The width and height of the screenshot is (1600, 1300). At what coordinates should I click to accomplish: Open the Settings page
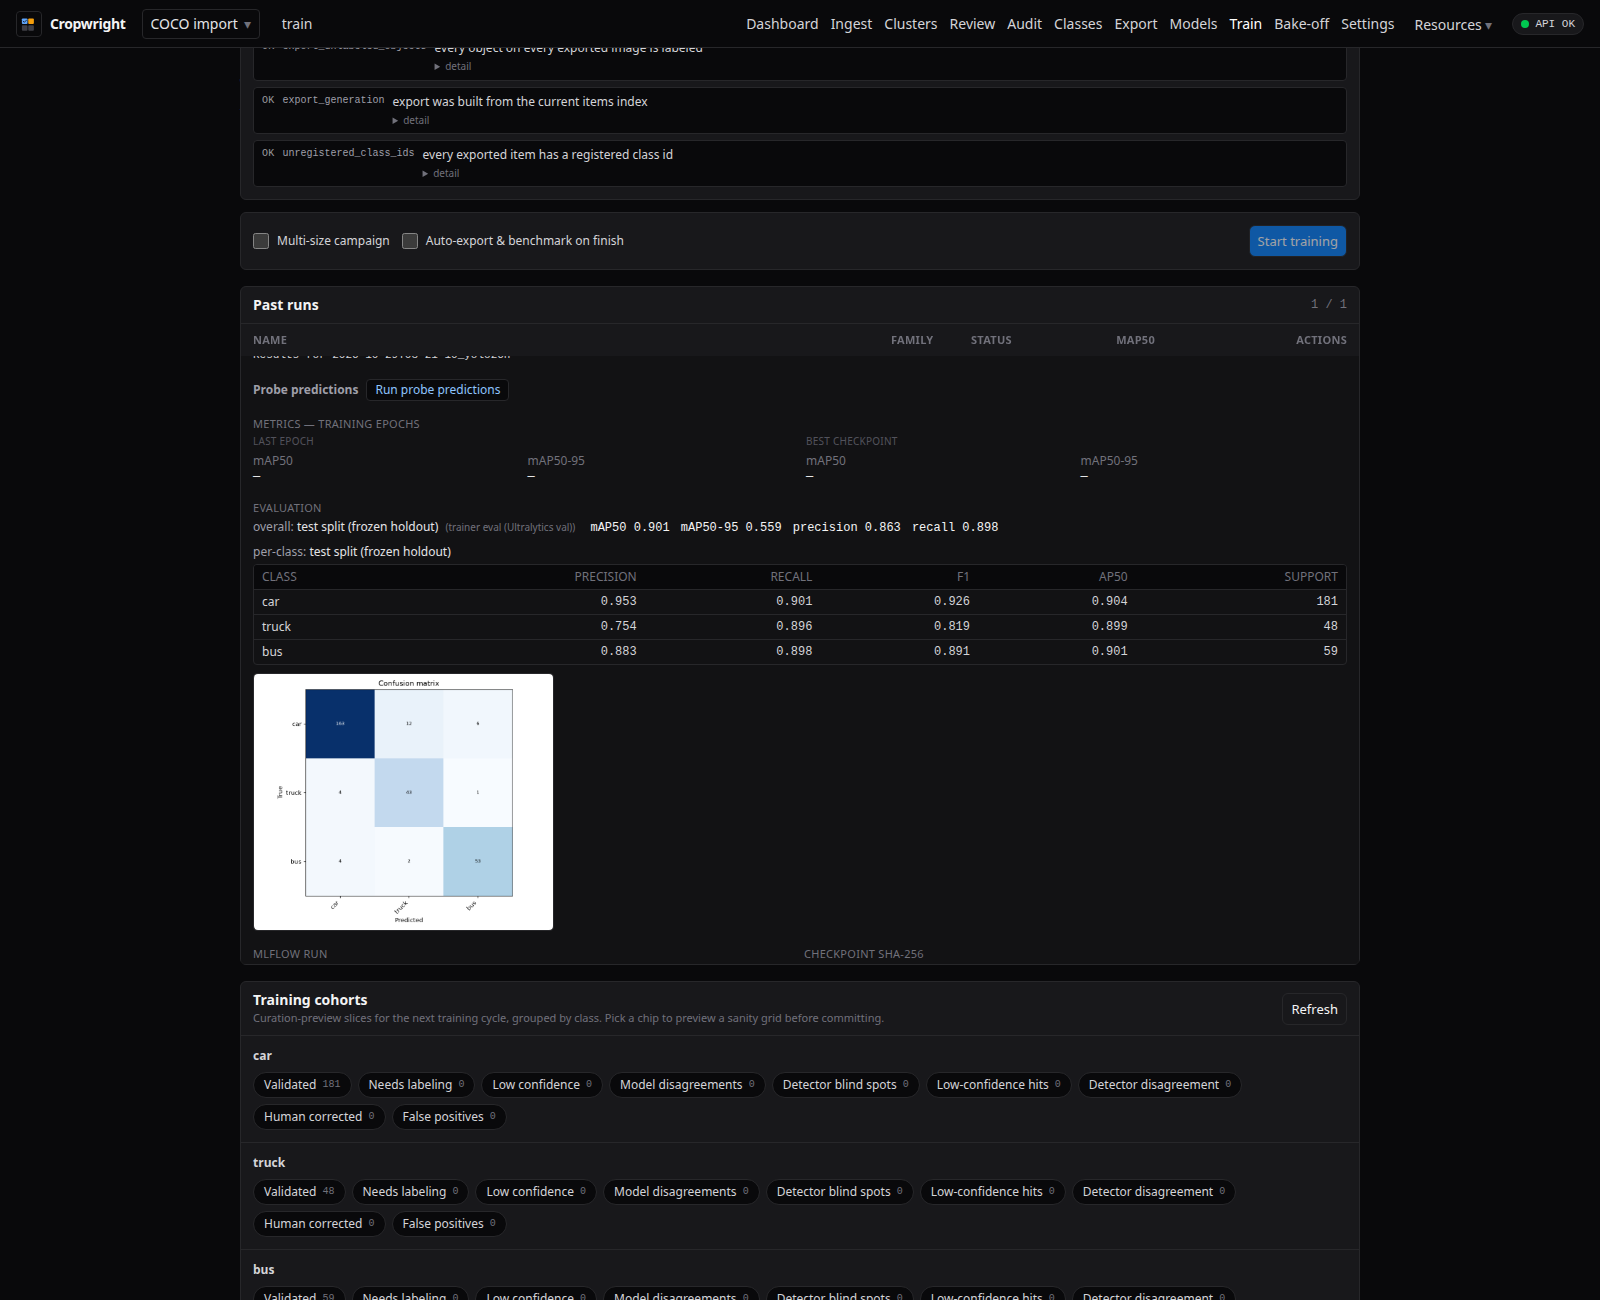pos(1367,24)
